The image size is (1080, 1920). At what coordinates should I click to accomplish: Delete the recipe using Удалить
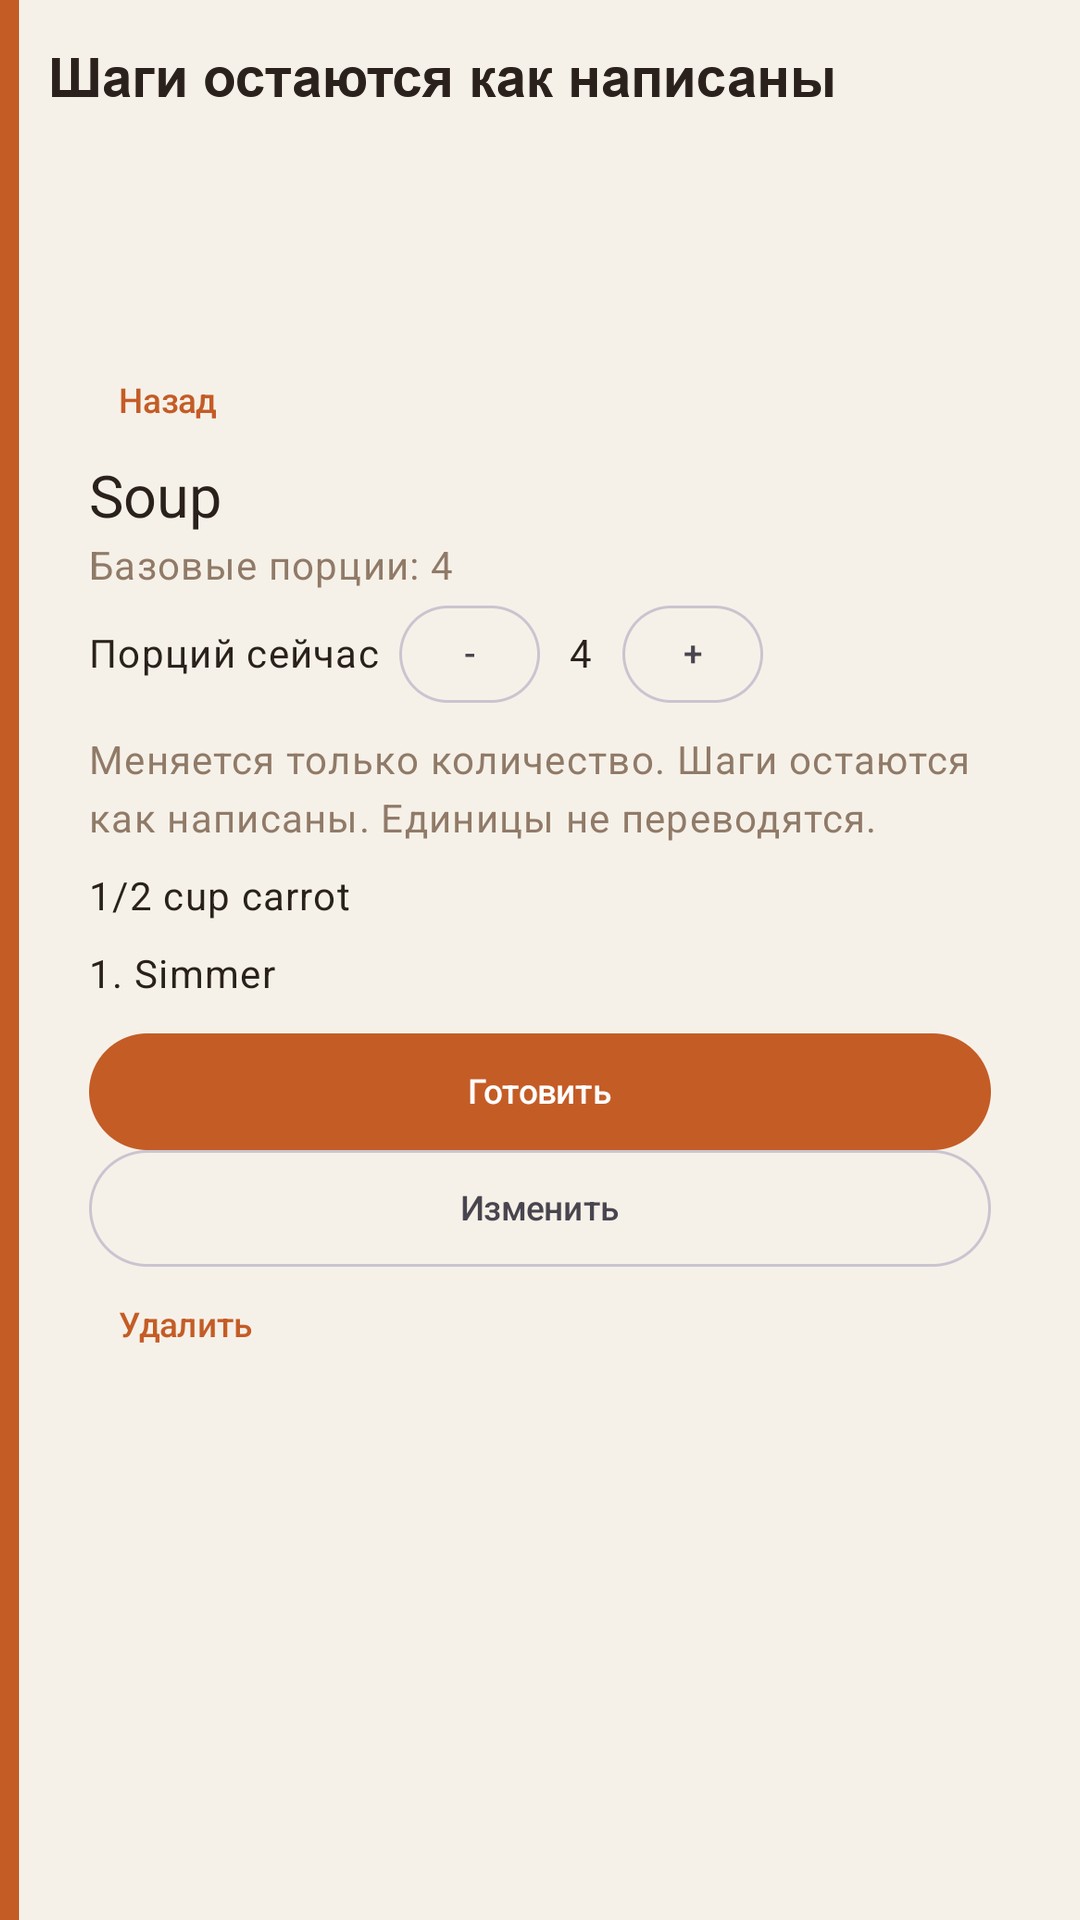[185, 1326]
